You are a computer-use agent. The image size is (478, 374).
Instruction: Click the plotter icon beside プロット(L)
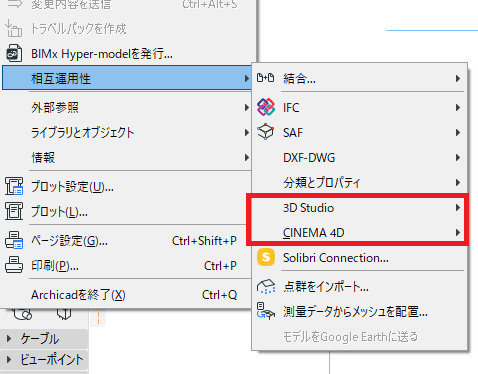14,211
